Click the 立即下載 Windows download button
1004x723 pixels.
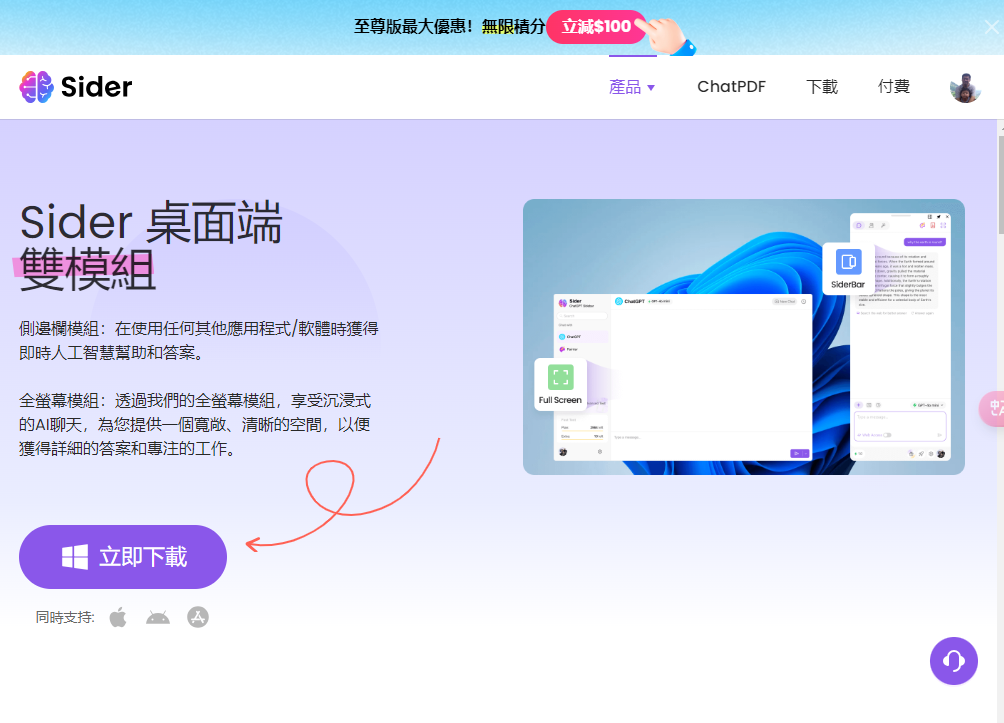coord(123,557)
